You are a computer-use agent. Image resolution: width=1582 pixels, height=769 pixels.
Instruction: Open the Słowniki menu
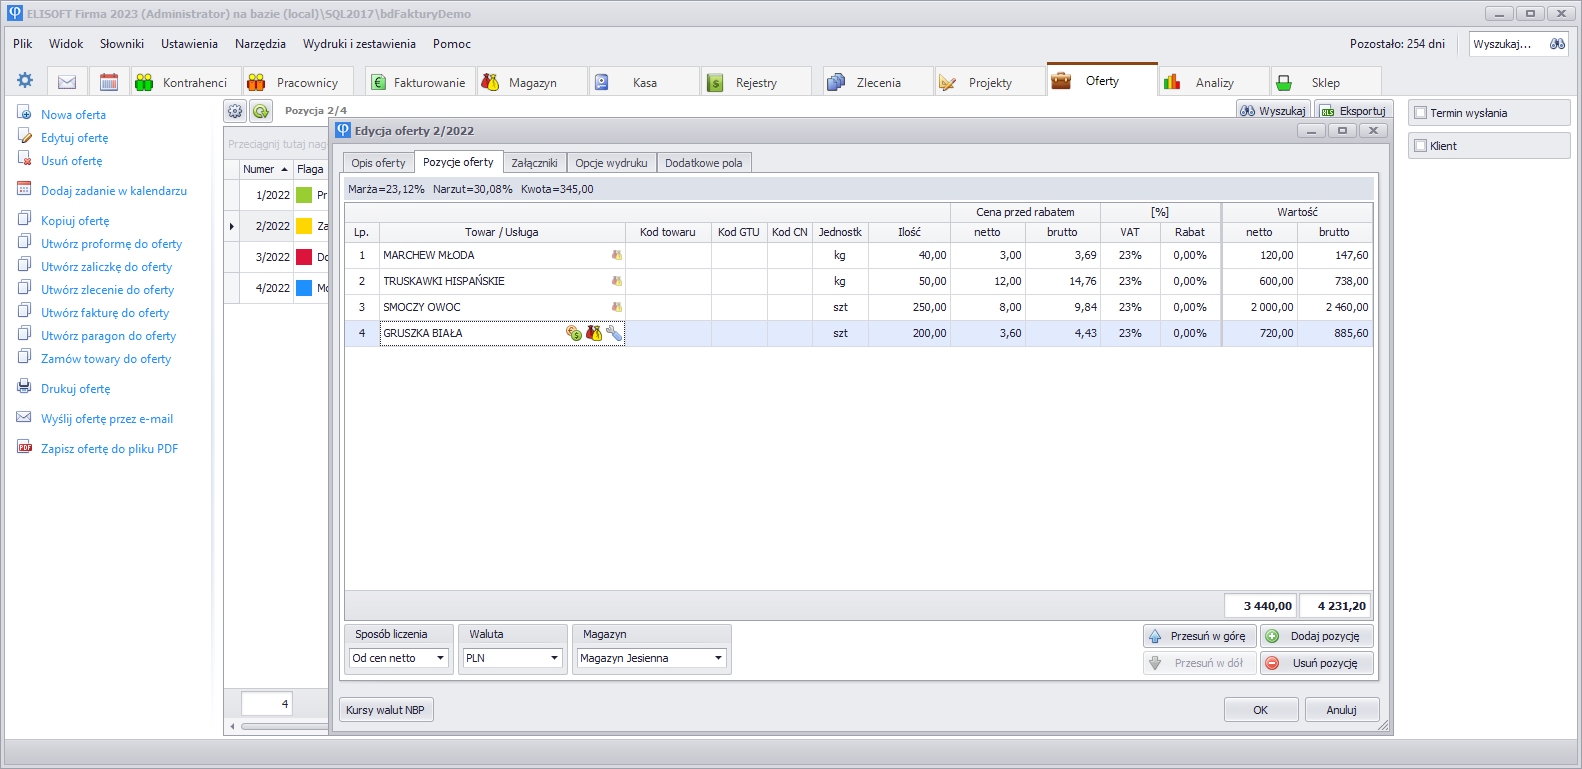122,44
